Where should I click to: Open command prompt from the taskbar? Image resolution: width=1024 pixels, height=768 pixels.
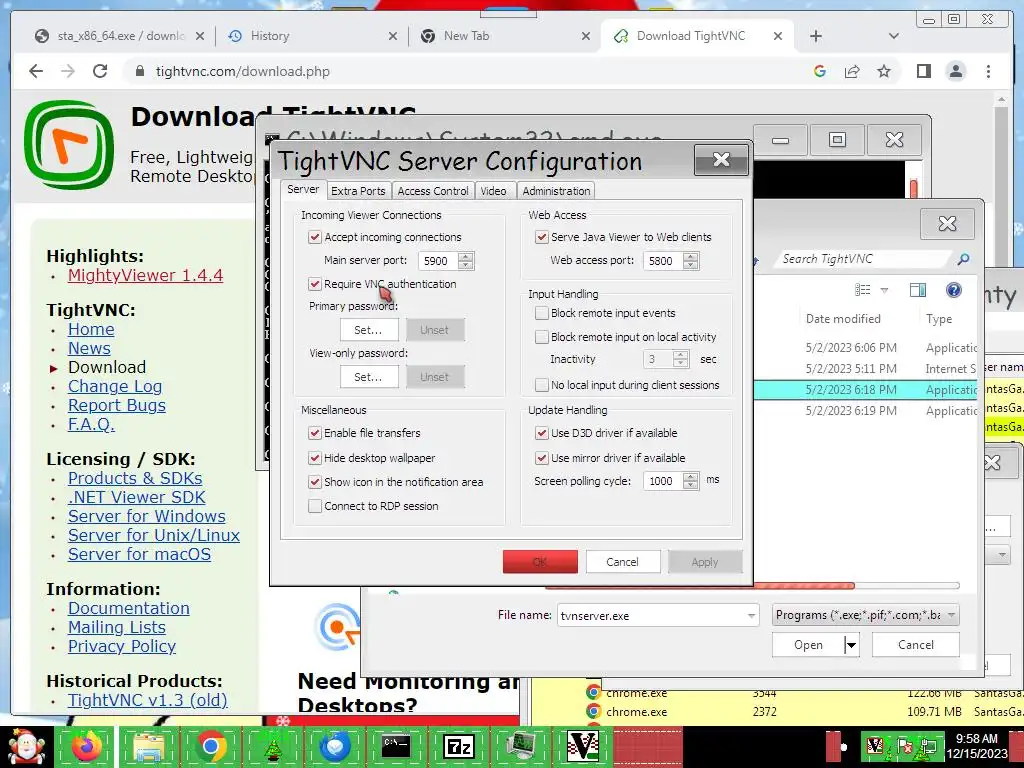[x=396, y=746]
